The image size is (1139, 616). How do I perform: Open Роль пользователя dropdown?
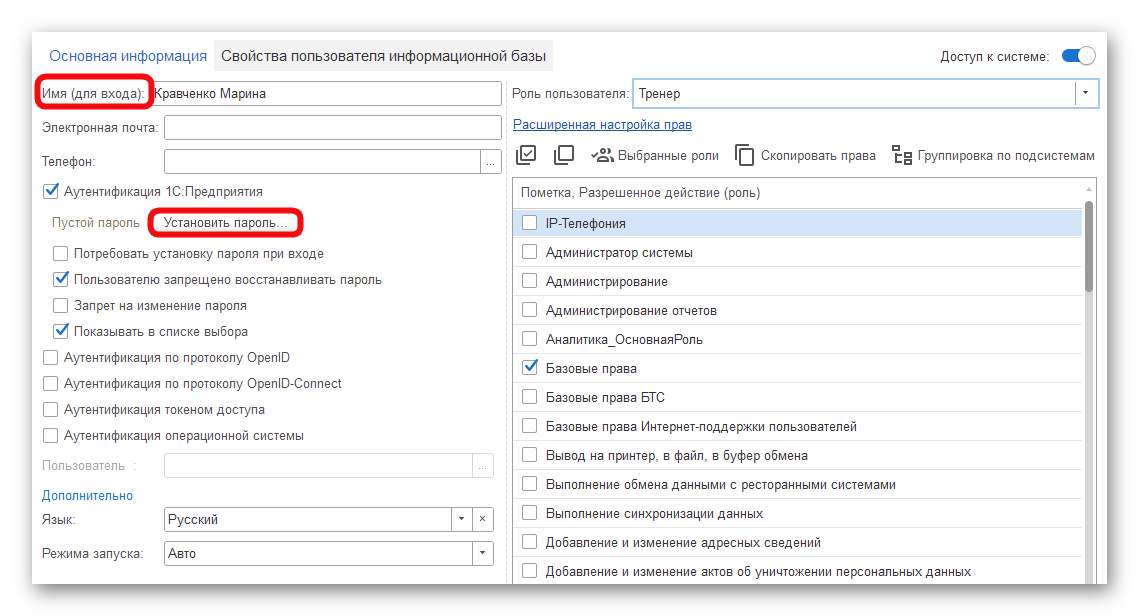1086,93
